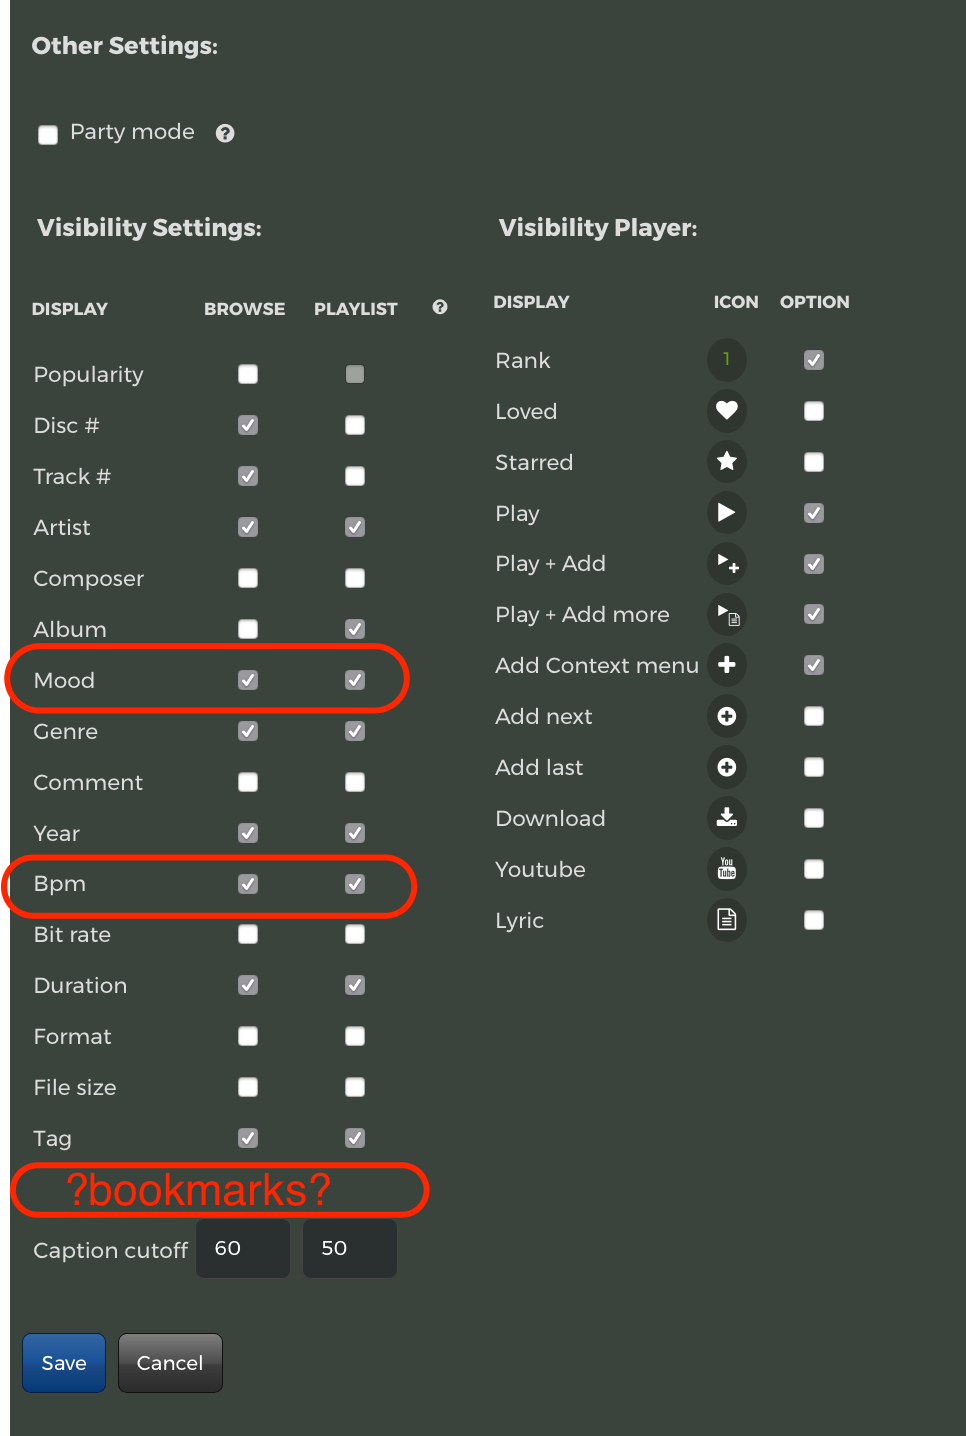Click Party mode help question icon
This screenshot has width=966, height=1436.
pos(225,133)
